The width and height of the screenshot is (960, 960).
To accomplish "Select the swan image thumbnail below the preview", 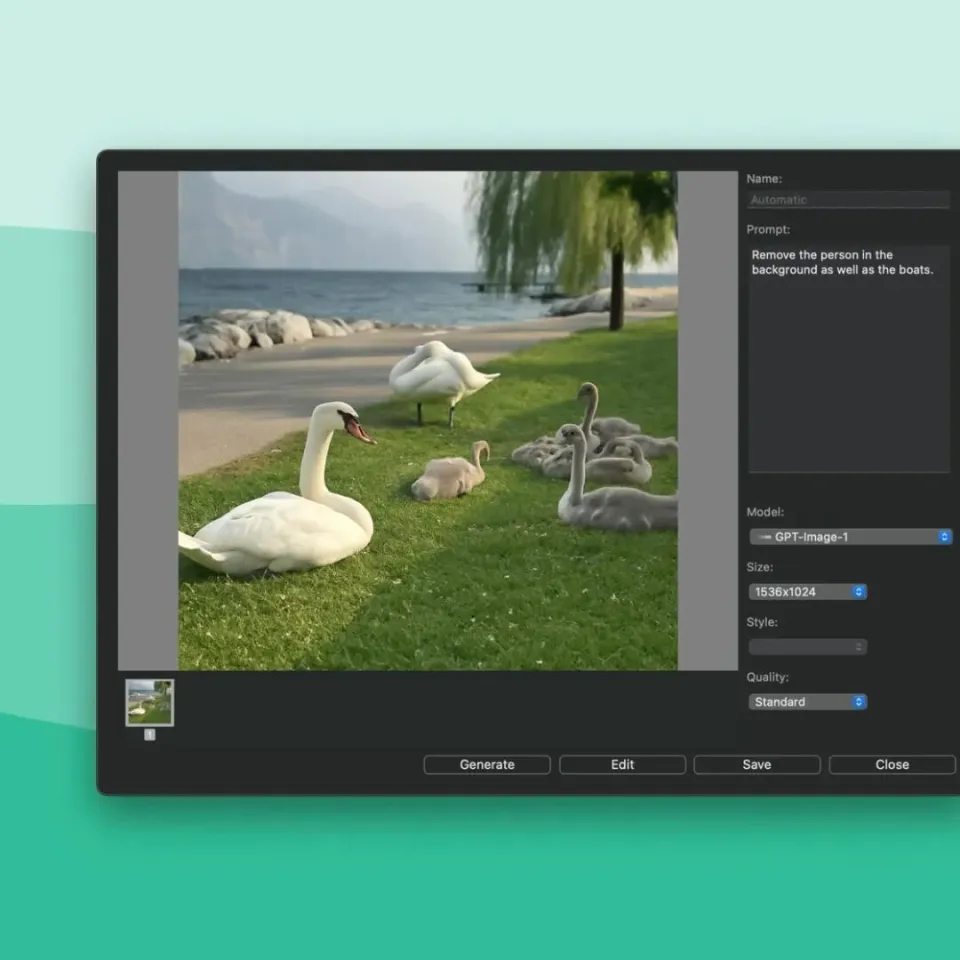I will [x=150, y=702].
